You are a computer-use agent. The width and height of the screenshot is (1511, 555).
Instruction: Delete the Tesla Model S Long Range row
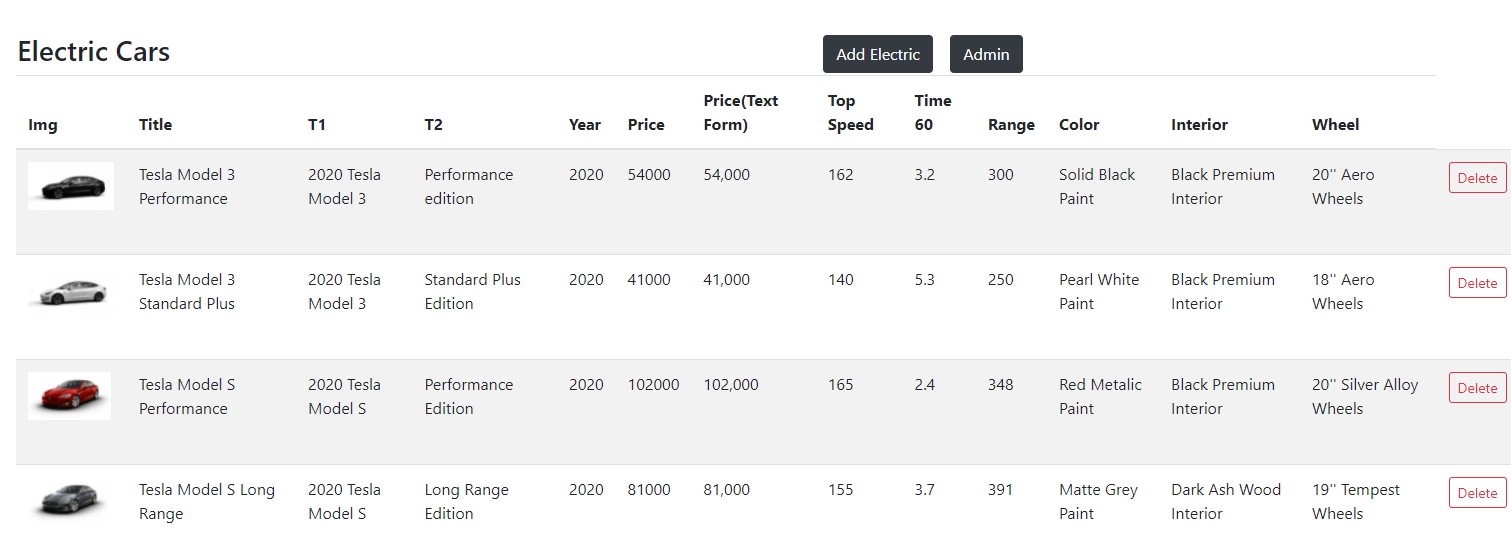point(1477,493)
